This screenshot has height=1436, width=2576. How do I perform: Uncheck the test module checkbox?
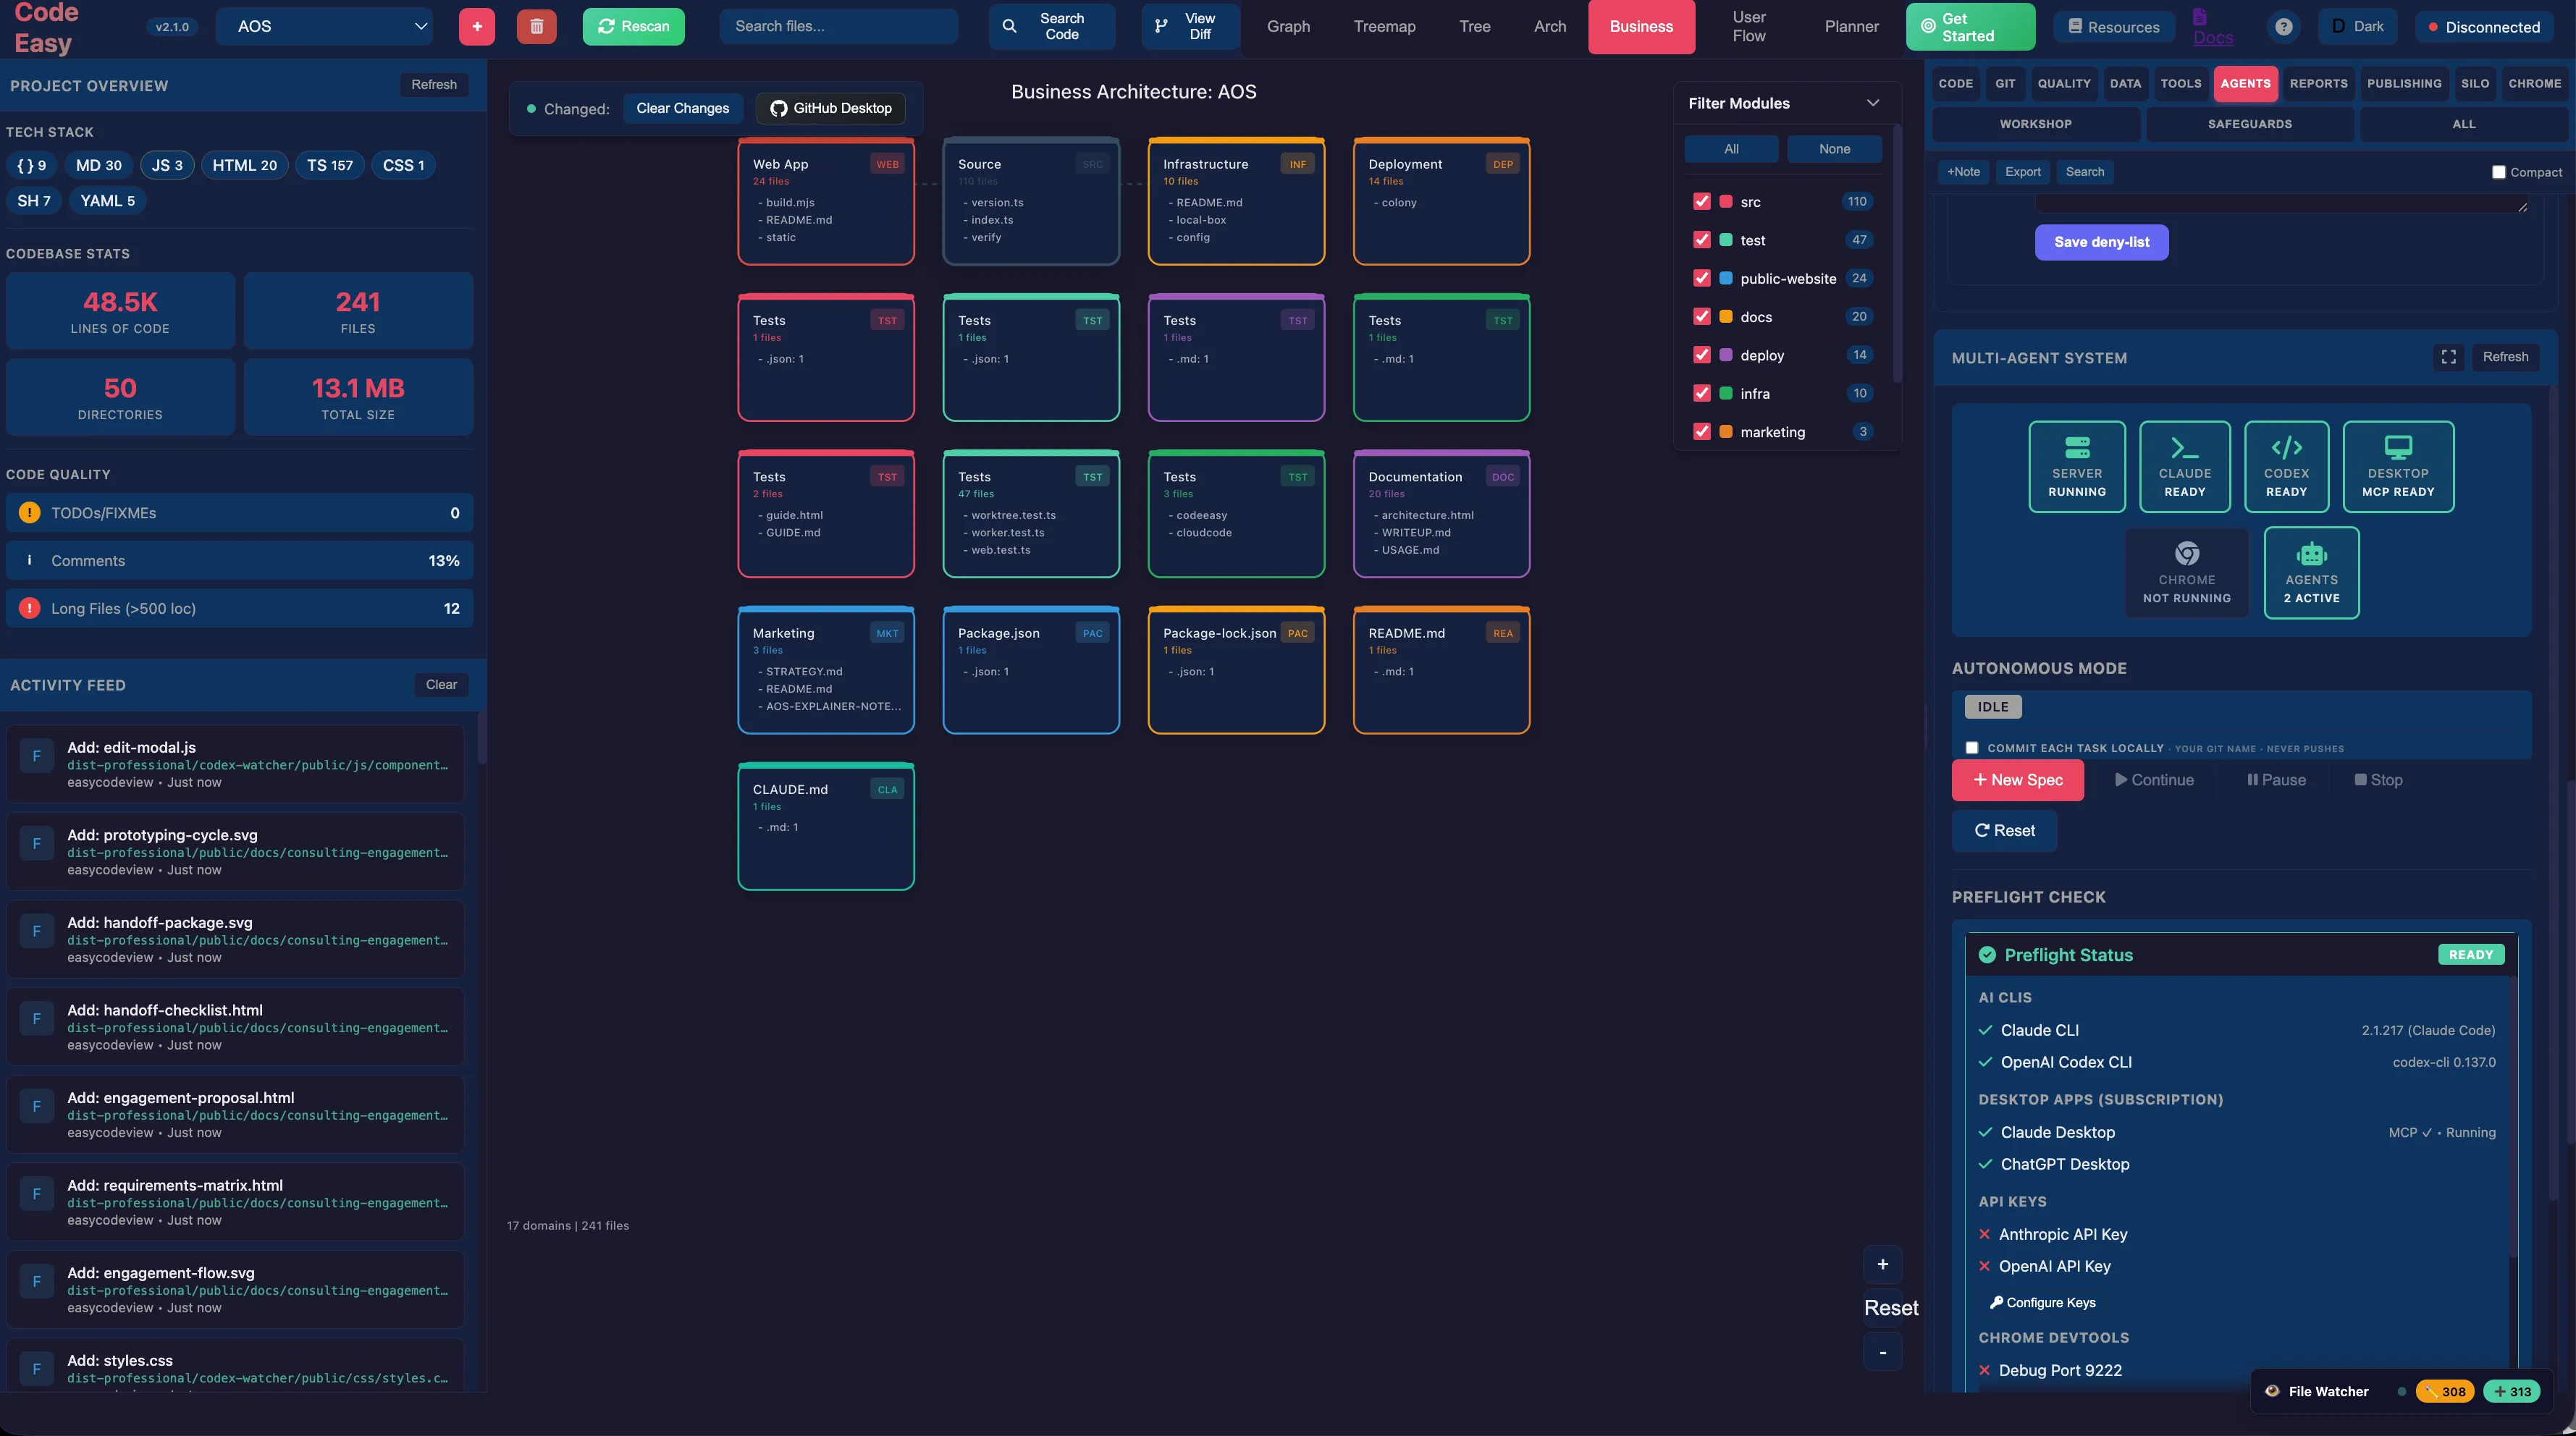(1701, 240)
